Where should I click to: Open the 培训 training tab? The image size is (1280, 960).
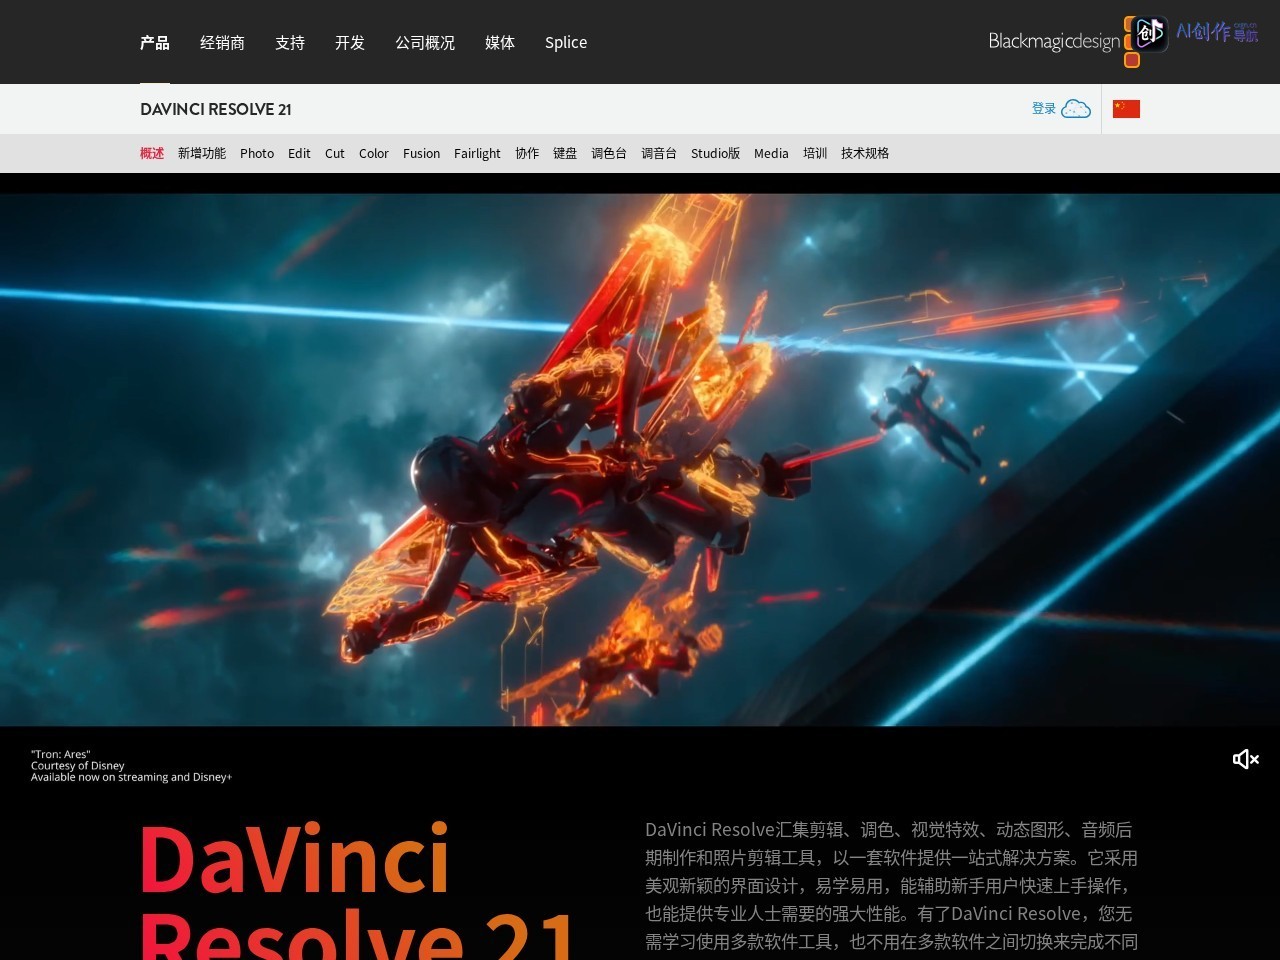815,153
